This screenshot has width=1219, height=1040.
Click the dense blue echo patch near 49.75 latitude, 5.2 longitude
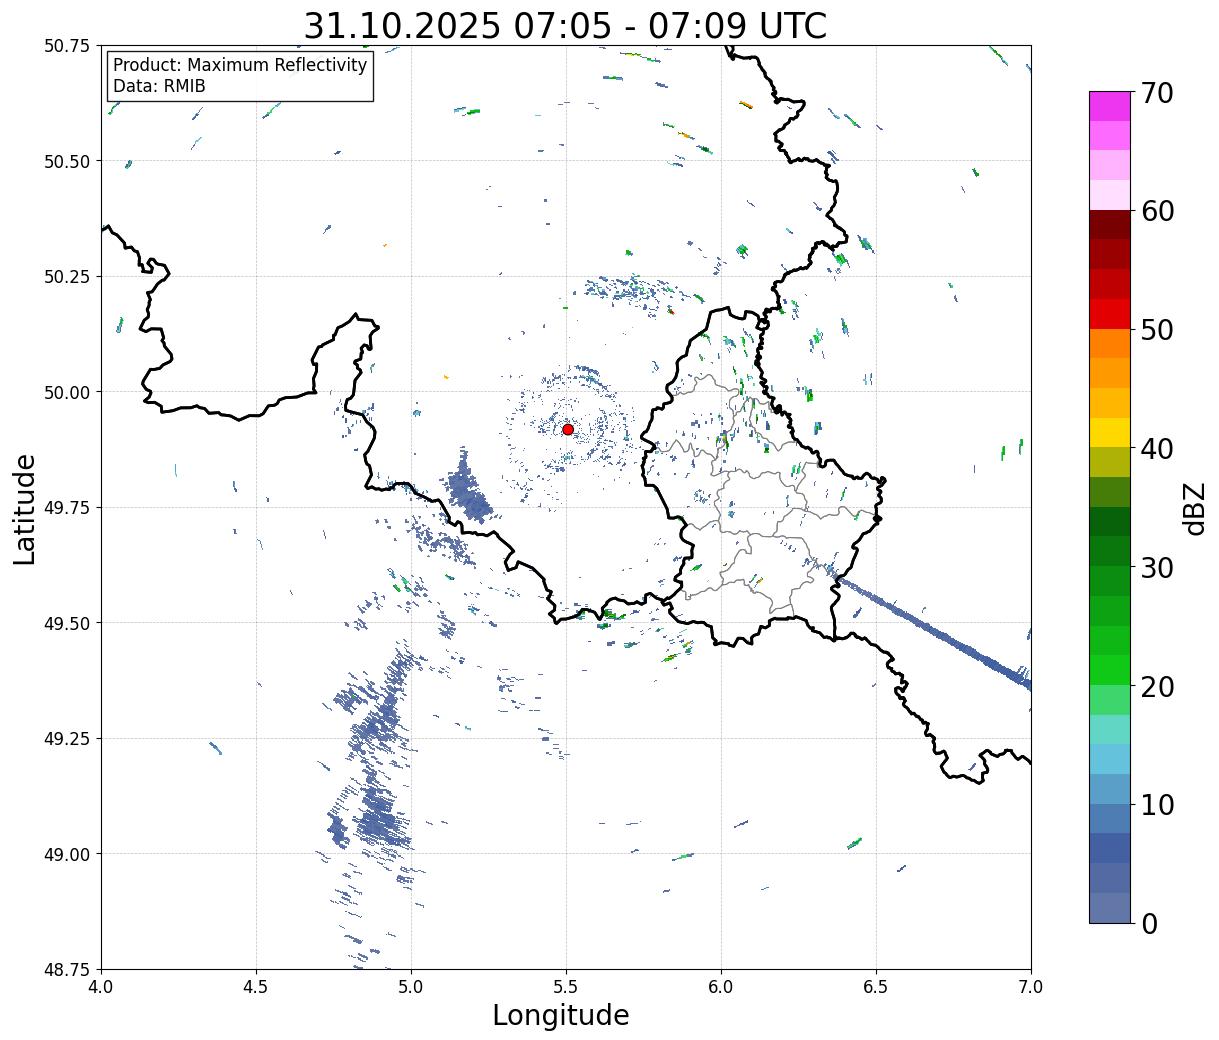coord(467,492)
